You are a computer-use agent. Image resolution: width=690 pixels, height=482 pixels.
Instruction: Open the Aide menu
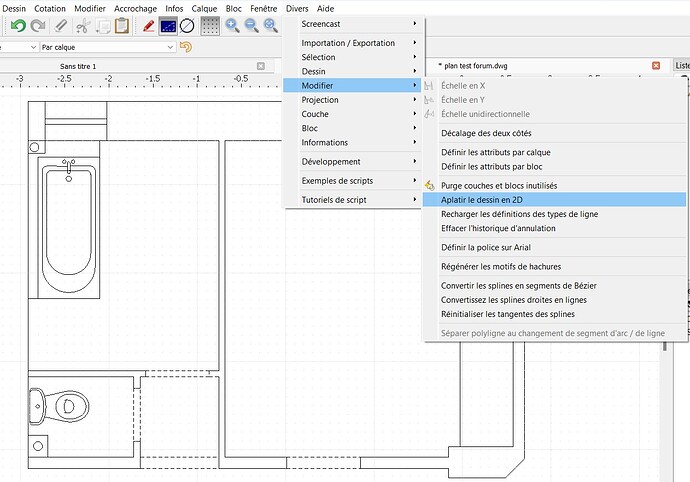(x=325, y=8)
